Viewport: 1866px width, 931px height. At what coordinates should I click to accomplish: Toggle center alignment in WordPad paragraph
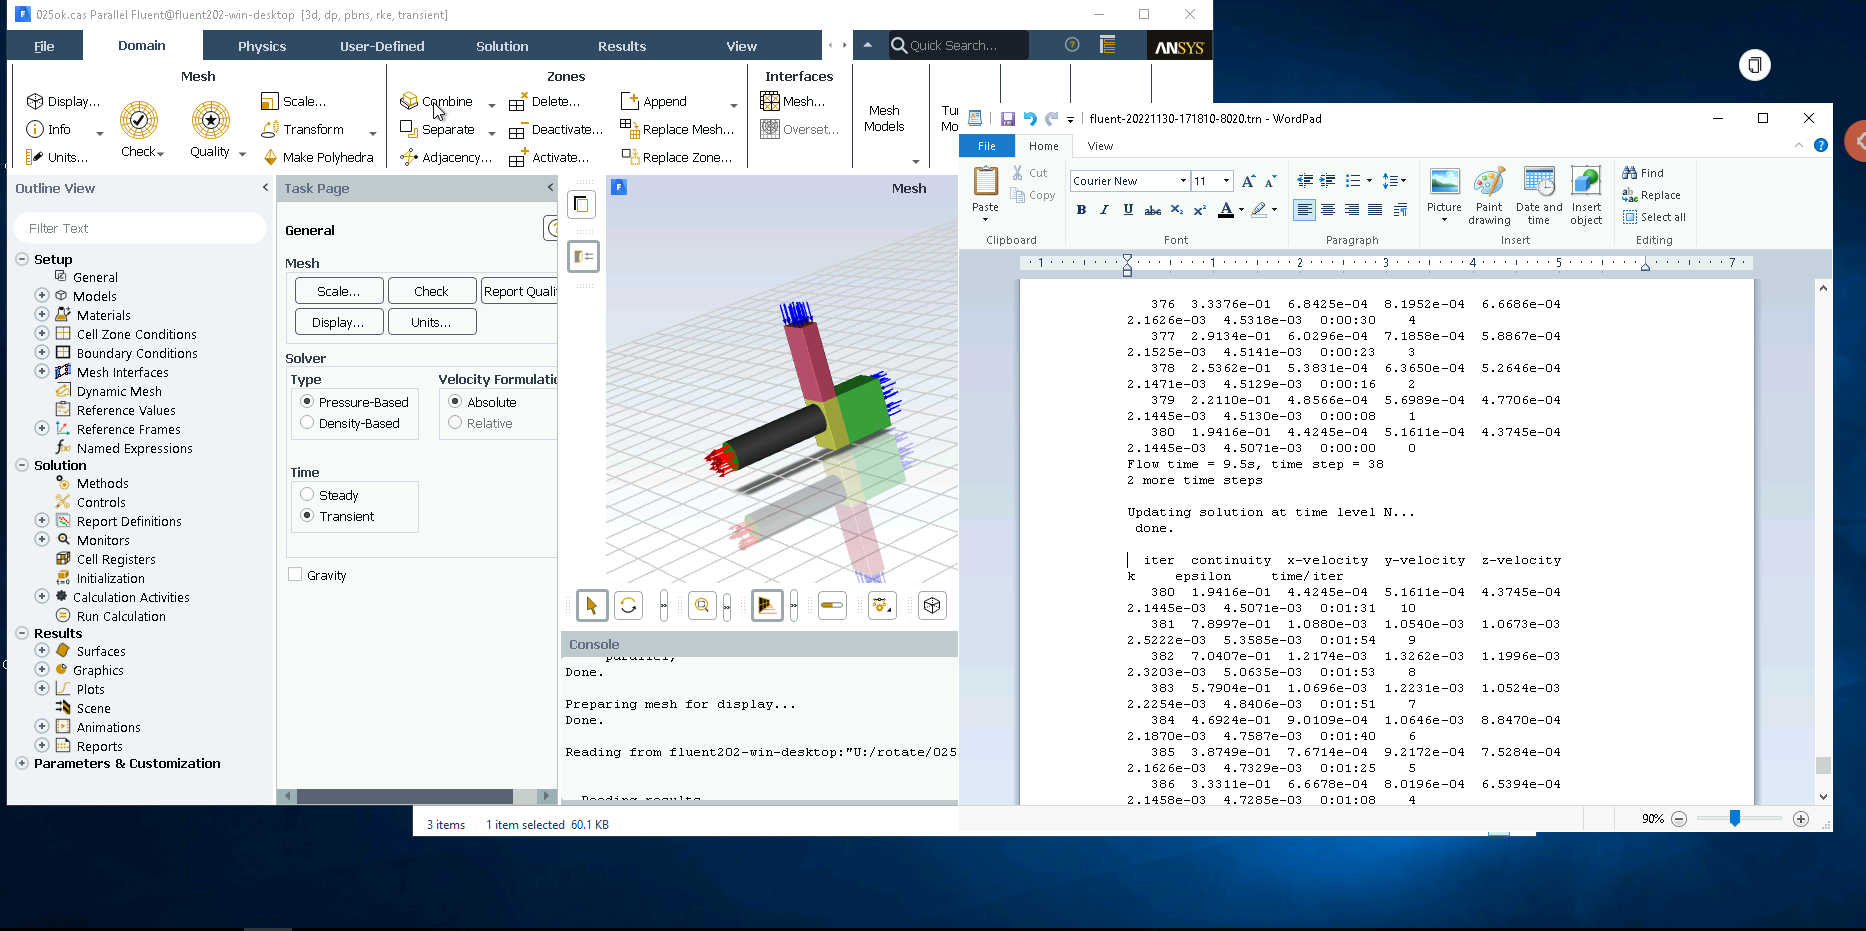point(1328,209)
